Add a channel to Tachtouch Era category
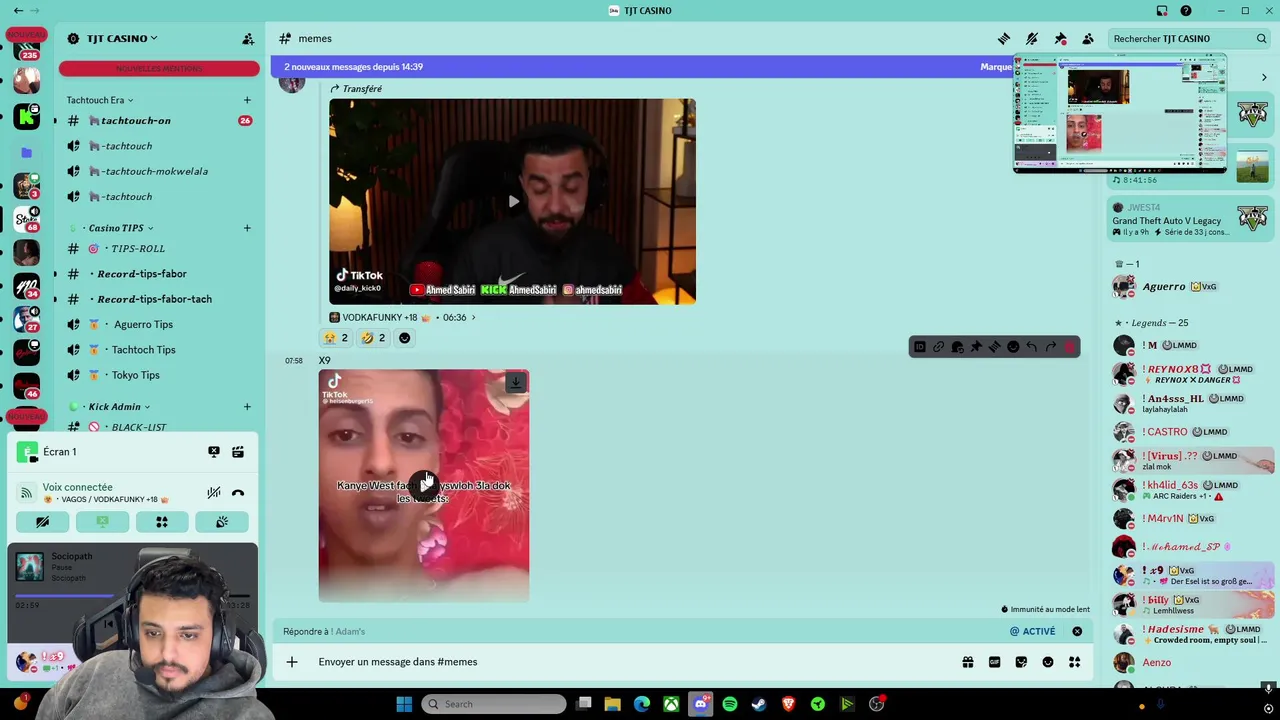Image resolution: width=1280 pixels, height=720 pixels. [x=247, y=100]
